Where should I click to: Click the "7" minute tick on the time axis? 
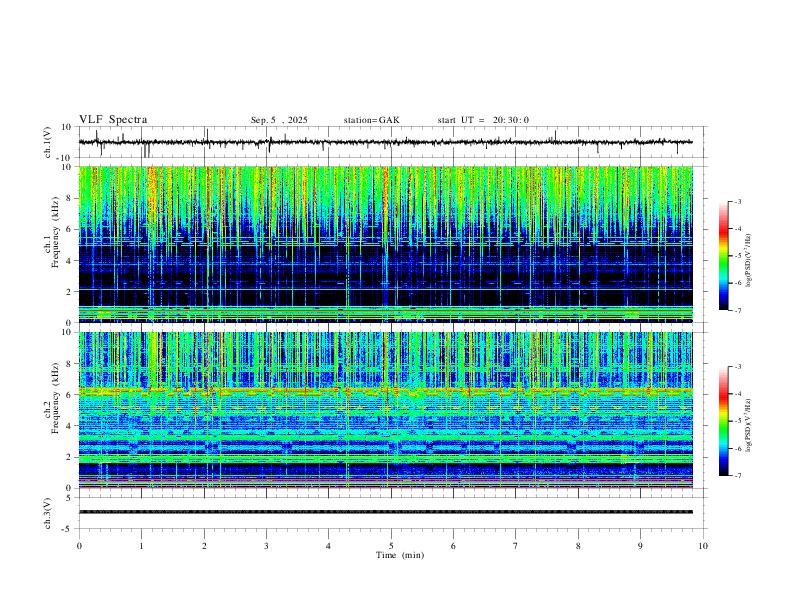point(516,546)
